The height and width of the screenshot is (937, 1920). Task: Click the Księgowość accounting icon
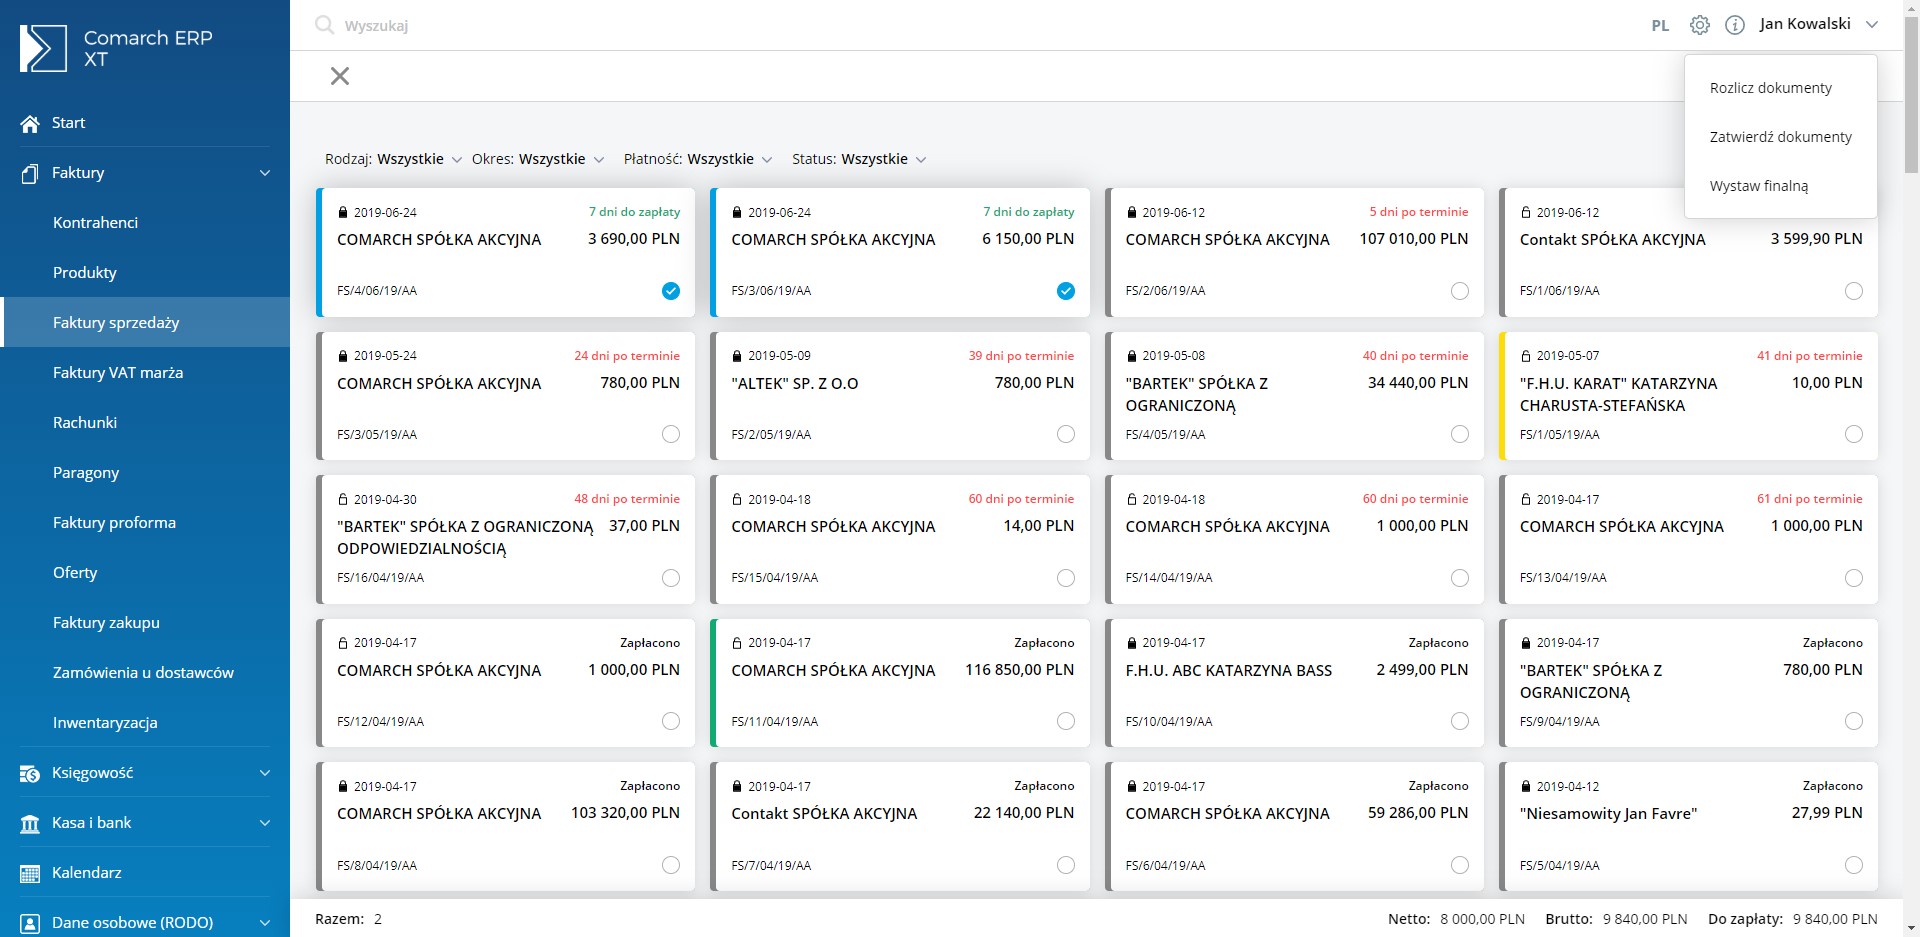30,773
